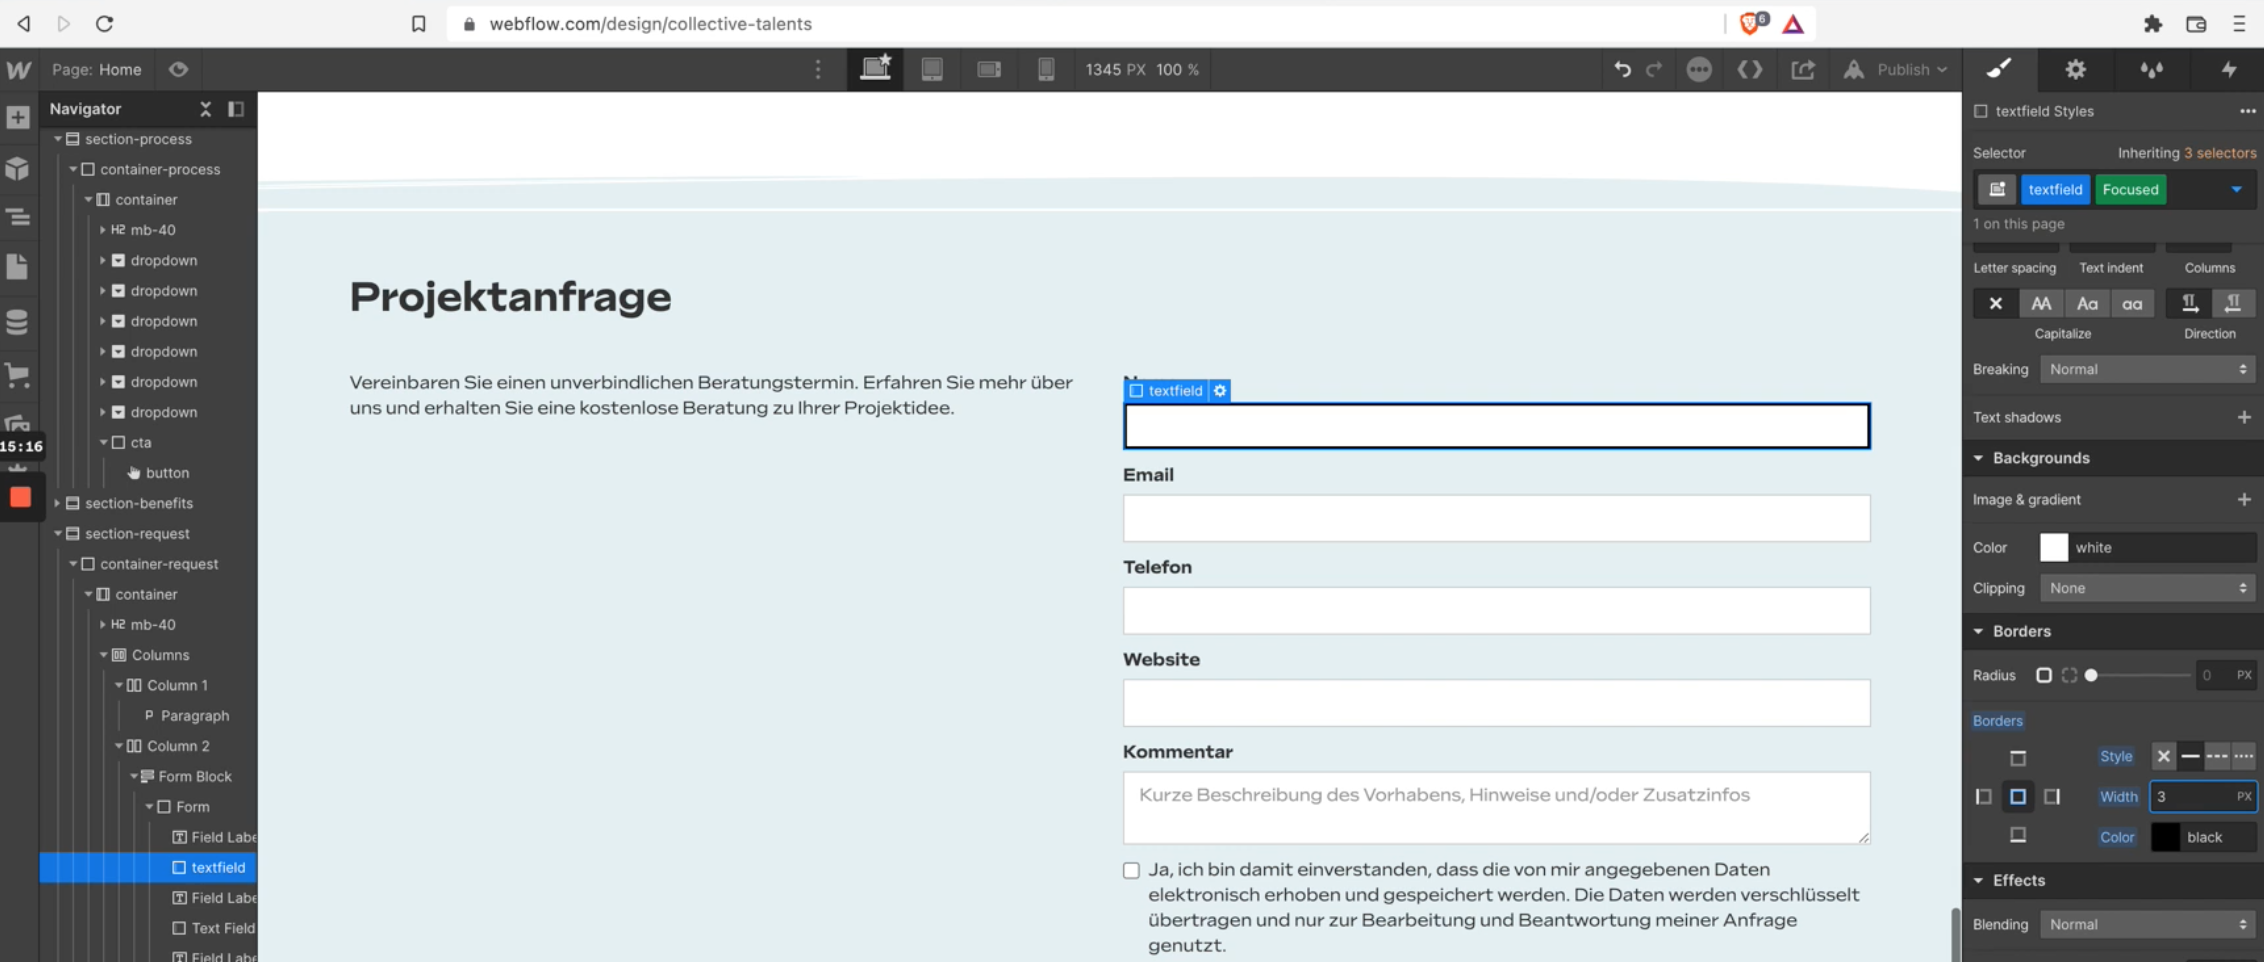The image size is (2264, 962).
Task: Undo the last change
Action: coord(1622,69)
